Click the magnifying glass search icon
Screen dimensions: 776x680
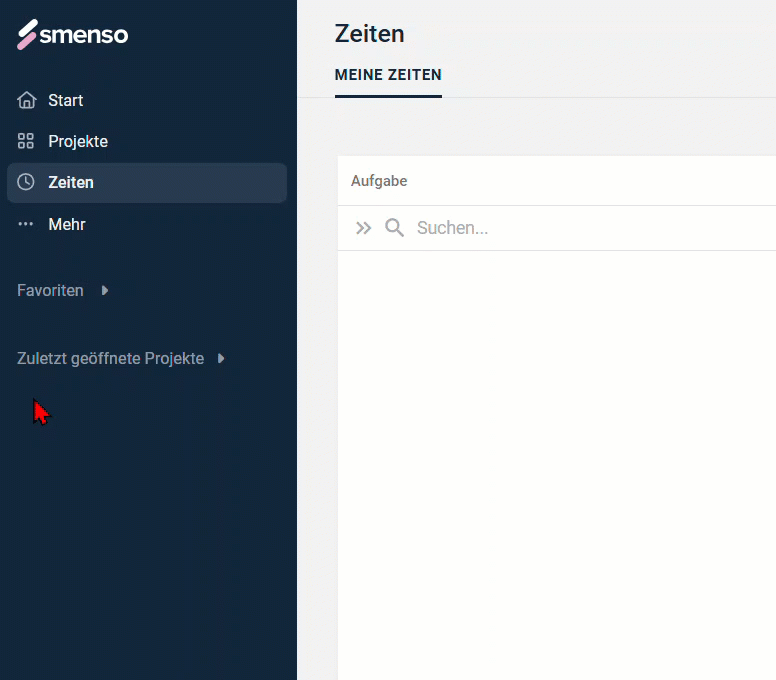(394, 228)
